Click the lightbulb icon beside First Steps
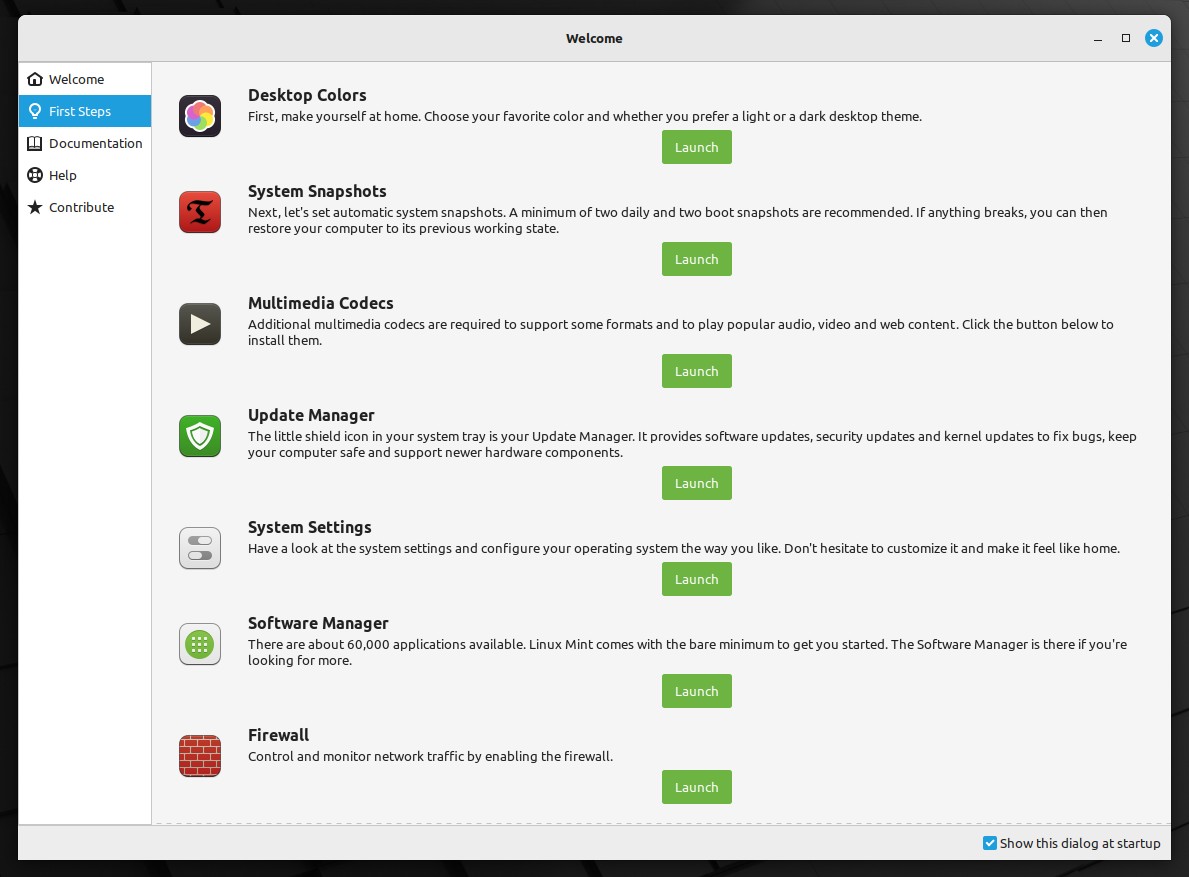This screenshot has width=1189, height=877. point(35,111)
